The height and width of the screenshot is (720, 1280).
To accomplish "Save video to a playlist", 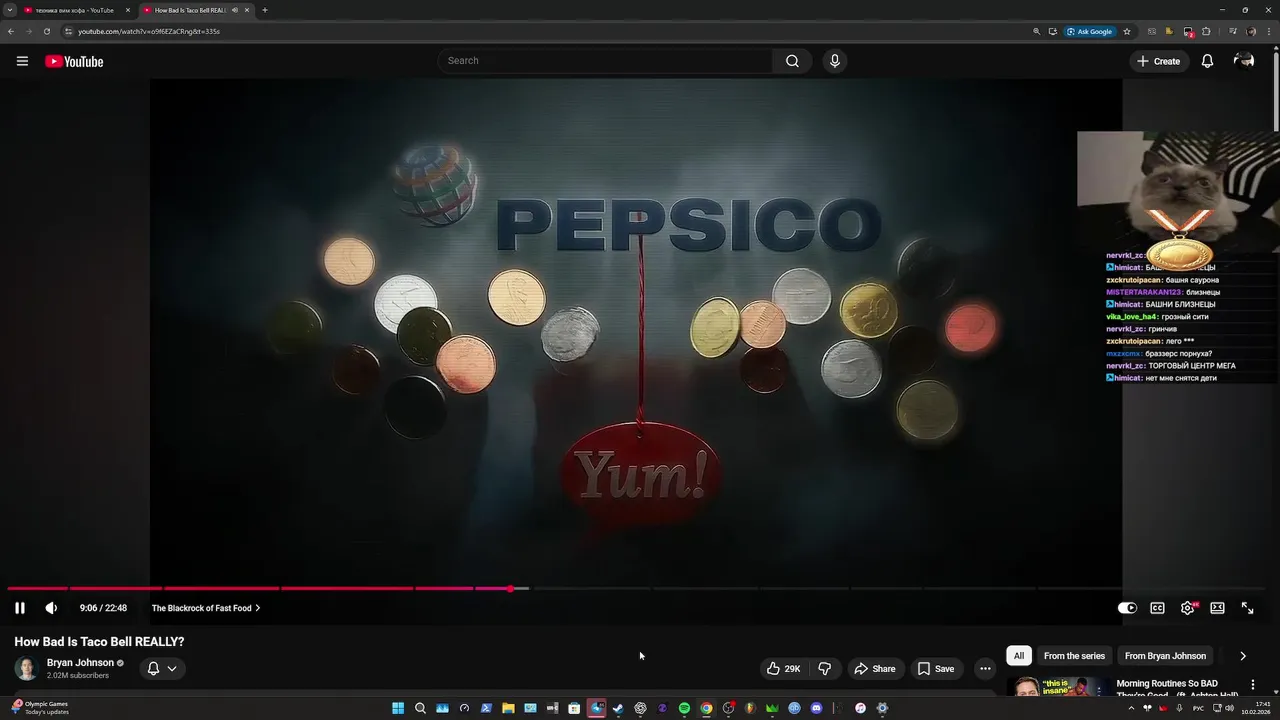I will point(936,668).
